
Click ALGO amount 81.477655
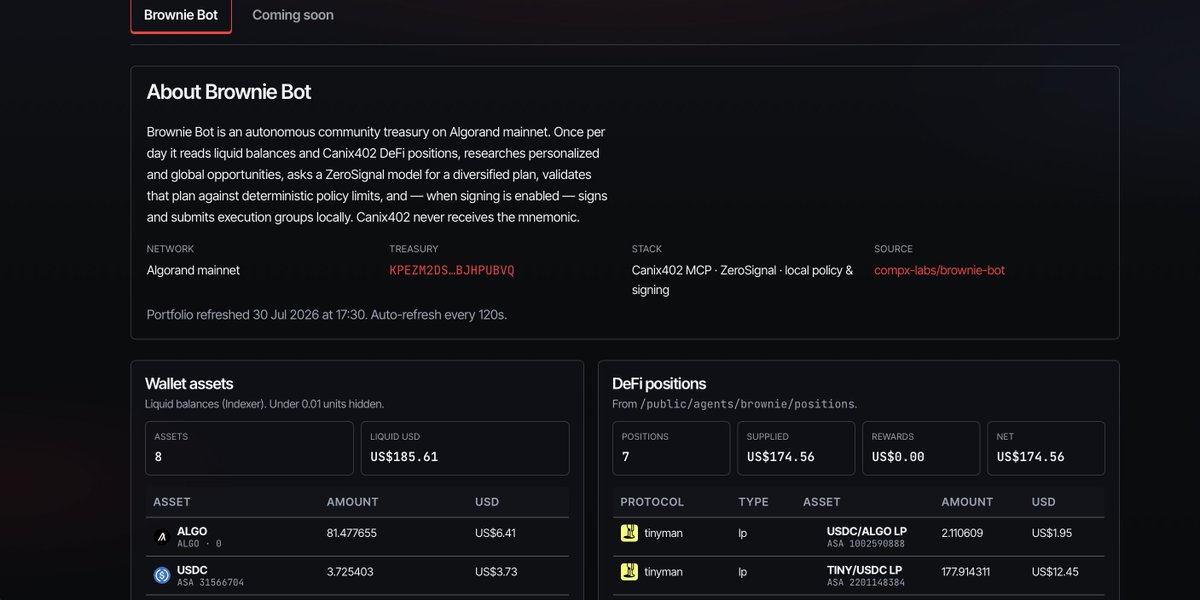tap(352, 533)
